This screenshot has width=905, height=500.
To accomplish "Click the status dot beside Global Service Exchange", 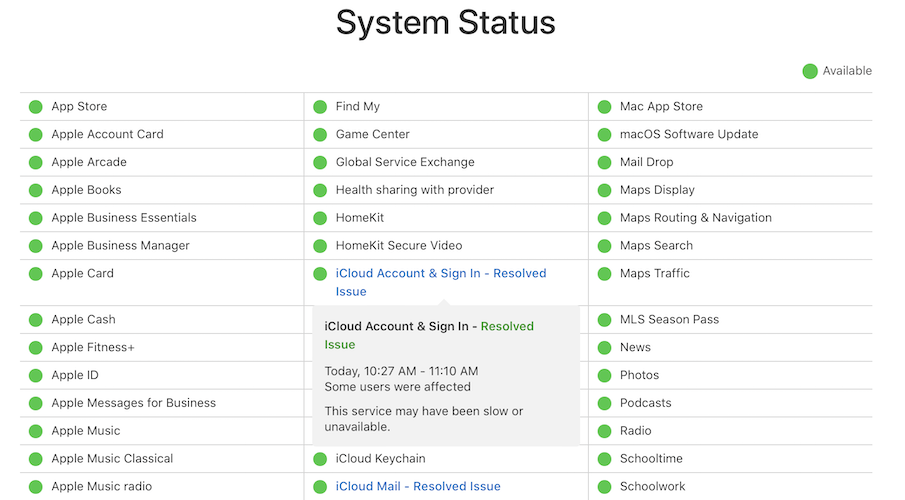I will [x=320, y=162].
